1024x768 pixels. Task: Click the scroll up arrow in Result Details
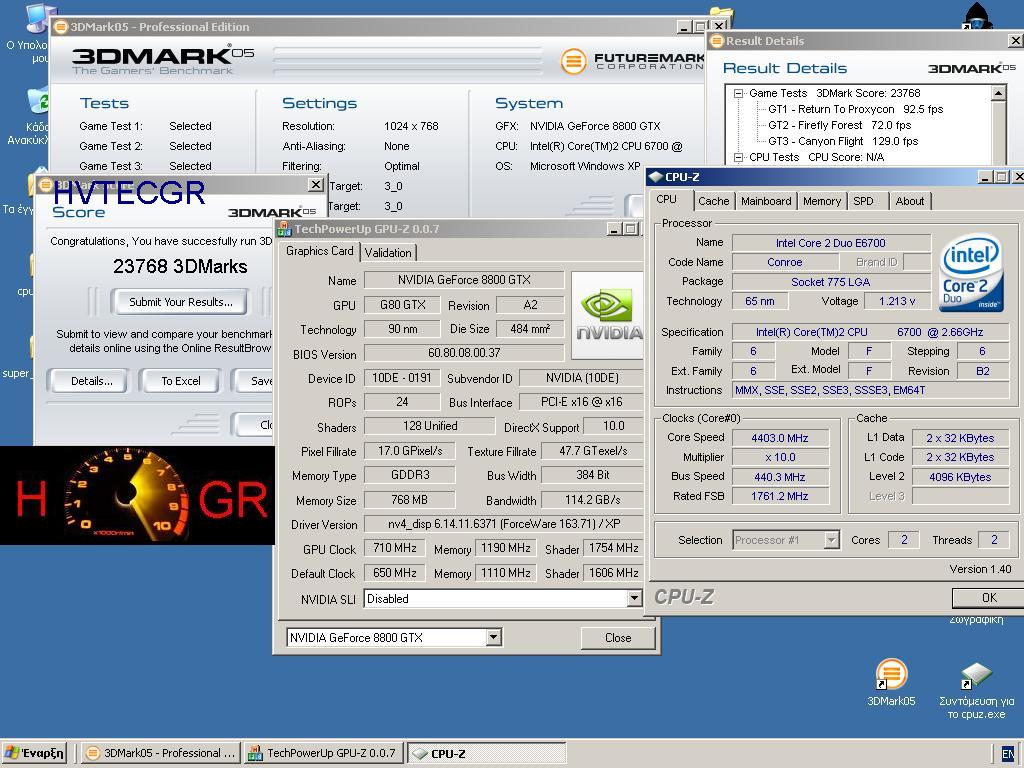click(999, 93)
